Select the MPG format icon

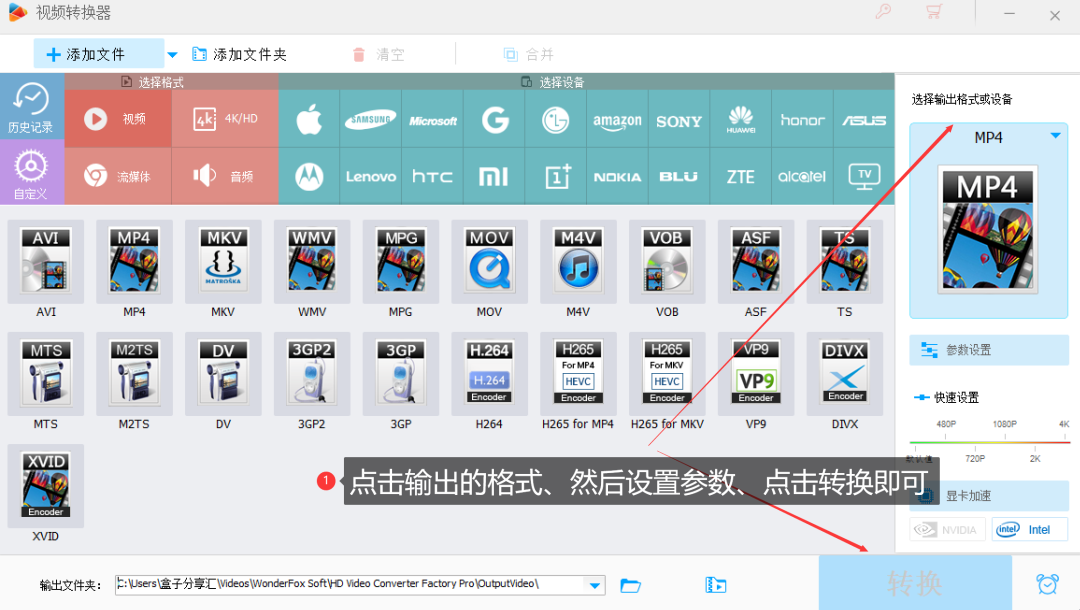(x=401, y=262)
